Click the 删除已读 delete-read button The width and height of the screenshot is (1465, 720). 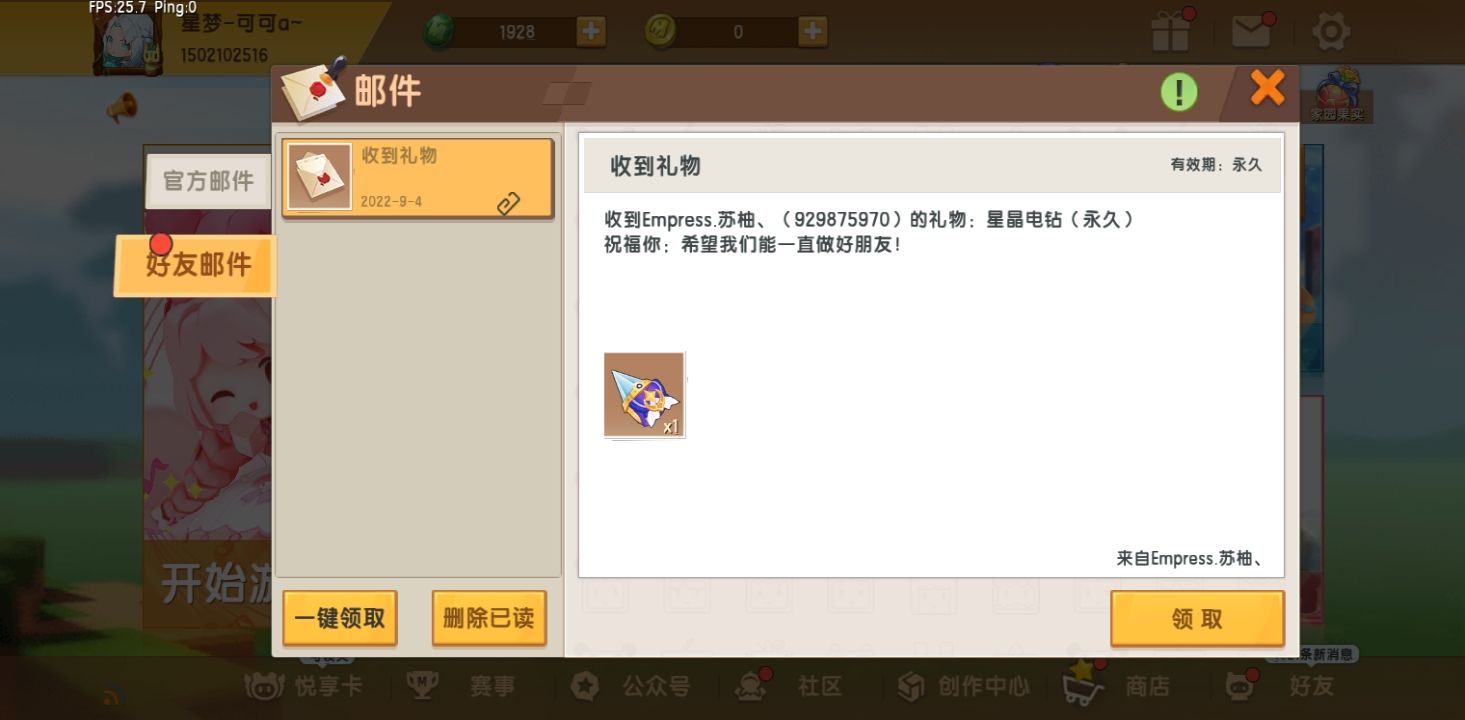[489, 618]
